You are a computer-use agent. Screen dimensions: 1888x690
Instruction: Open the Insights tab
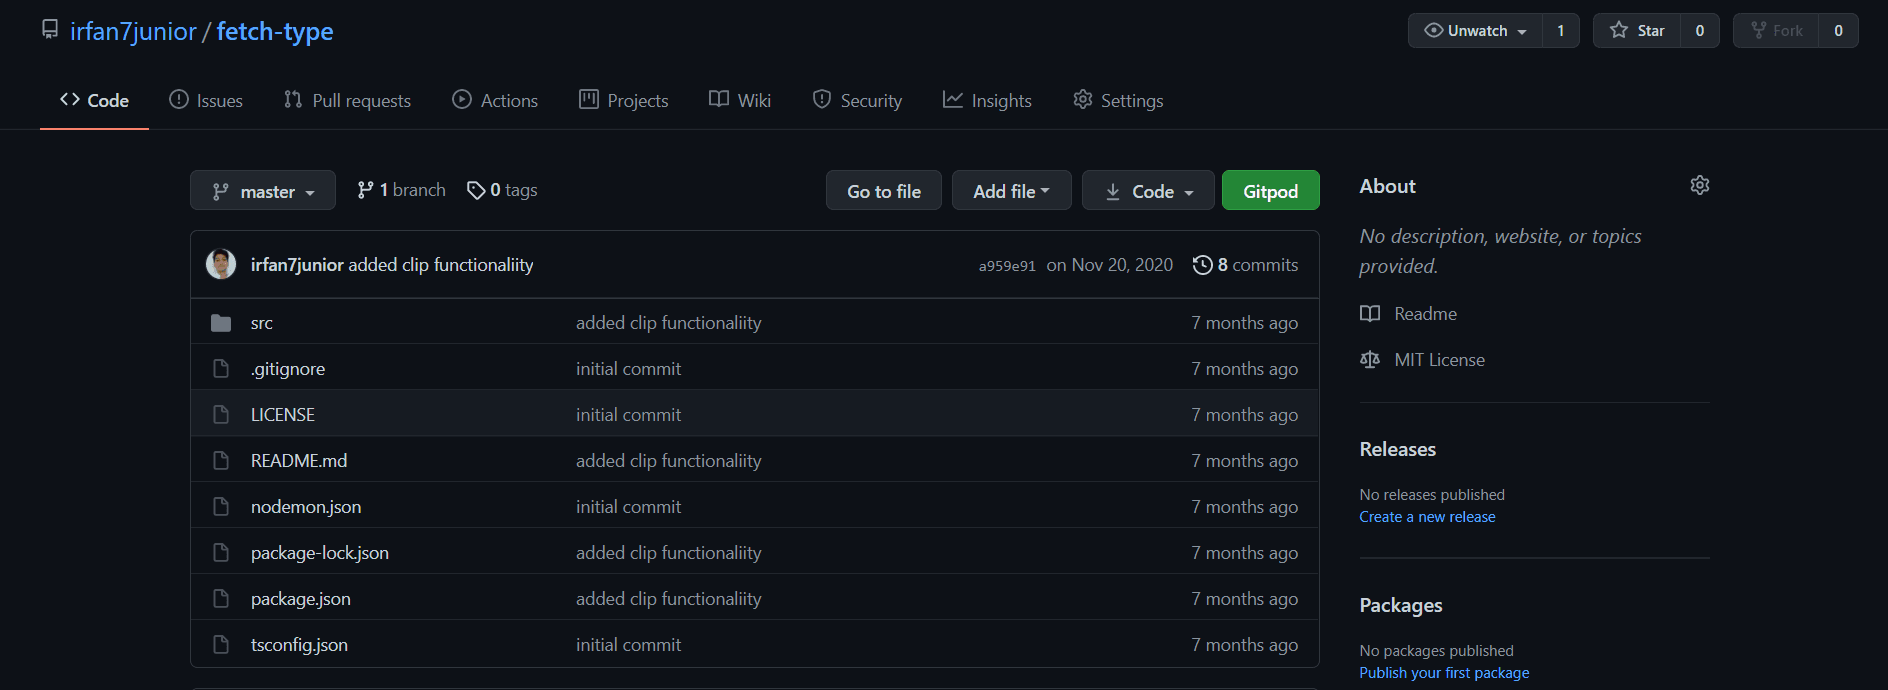[x=987, y=100]
